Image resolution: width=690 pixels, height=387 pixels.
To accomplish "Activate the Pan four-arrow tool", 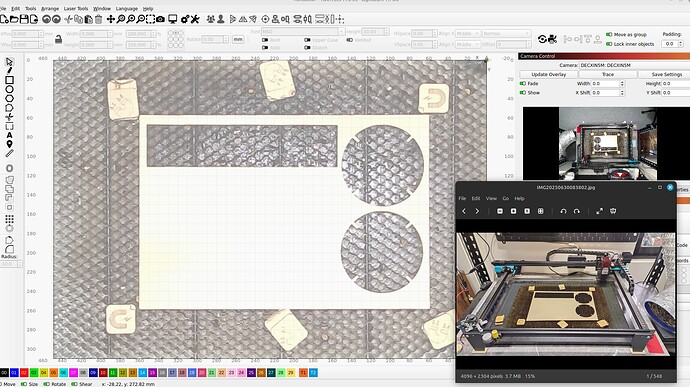I will 110,19.
